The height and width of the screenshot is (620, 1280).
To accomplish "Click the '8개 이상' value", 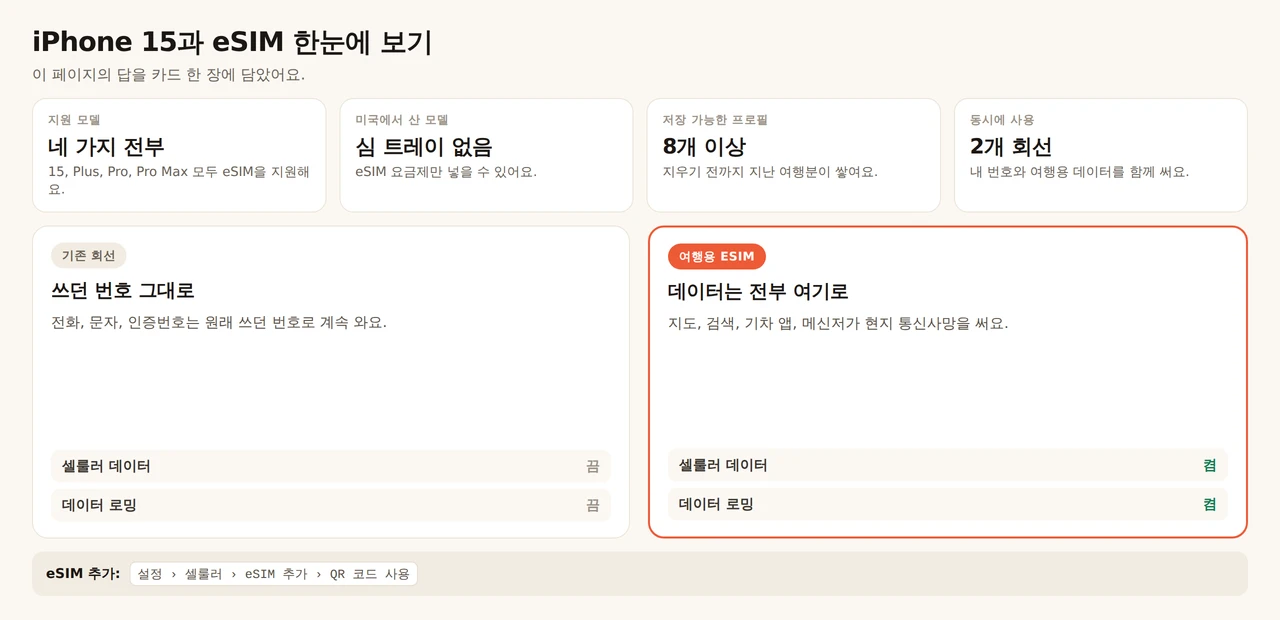I will point(704,147).
